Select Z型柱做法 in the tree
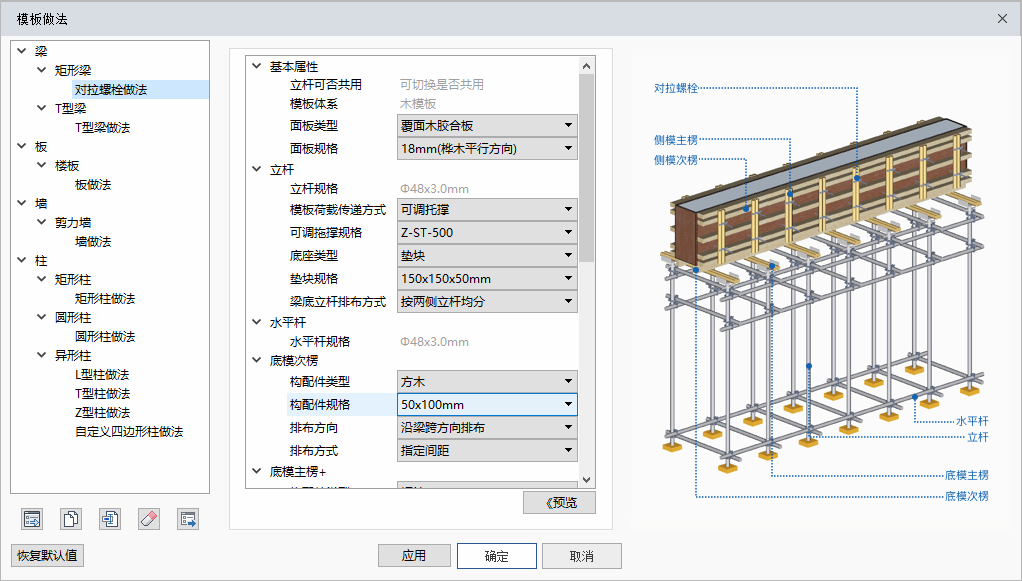This screenshot has height=581, width=1022. (x=102, y=413)
